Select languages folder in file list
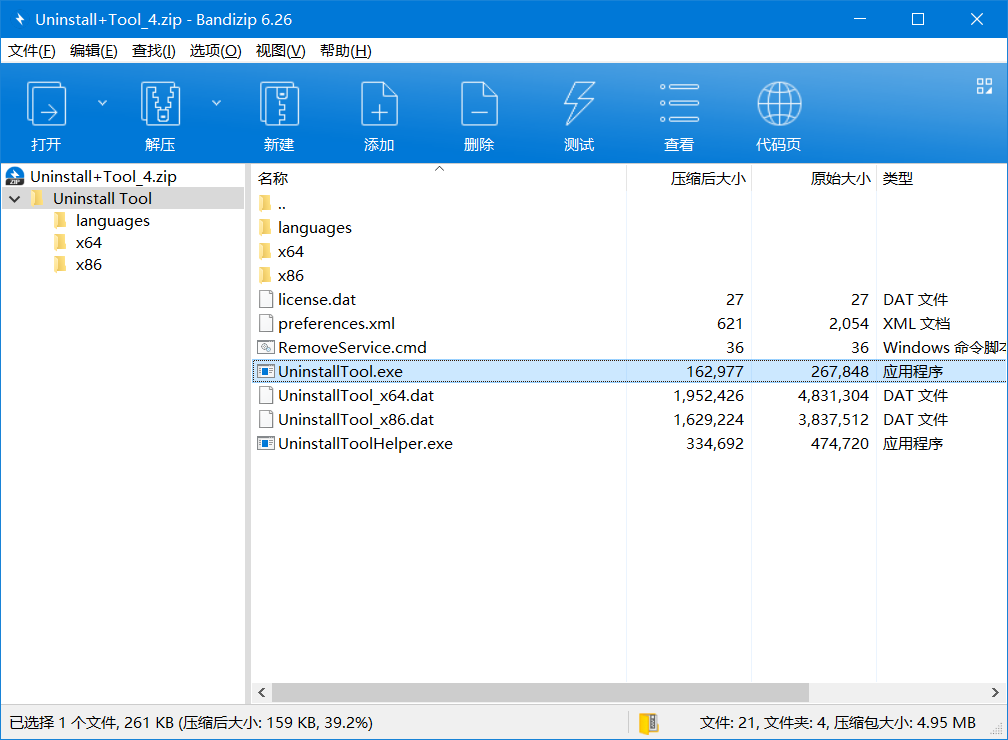Viewport: 1008px width, 740px height. click(x=314, y=228)
